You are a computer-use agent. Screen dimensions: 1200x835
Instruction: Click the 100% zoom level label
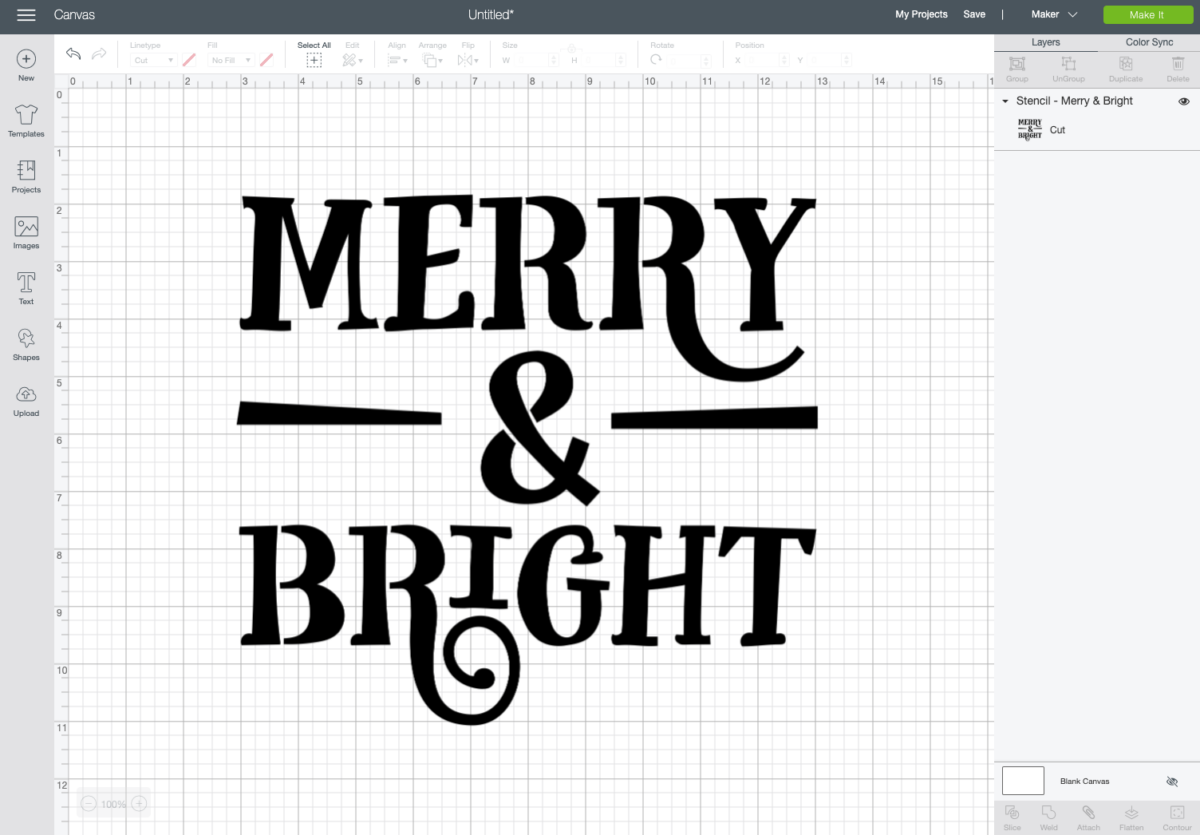(113, 804)
